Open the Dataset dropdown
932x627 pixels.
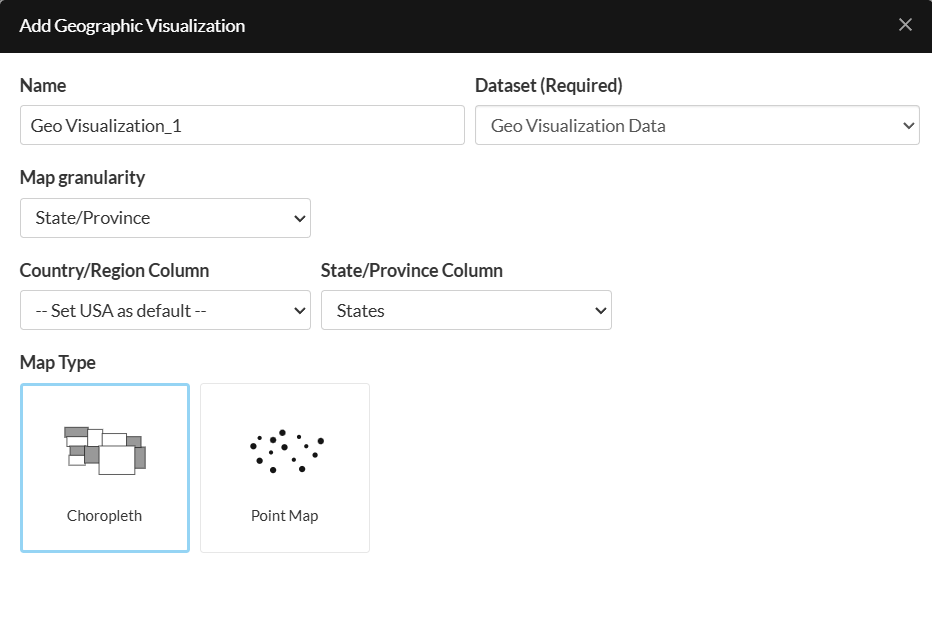click(x=697, y=126)
